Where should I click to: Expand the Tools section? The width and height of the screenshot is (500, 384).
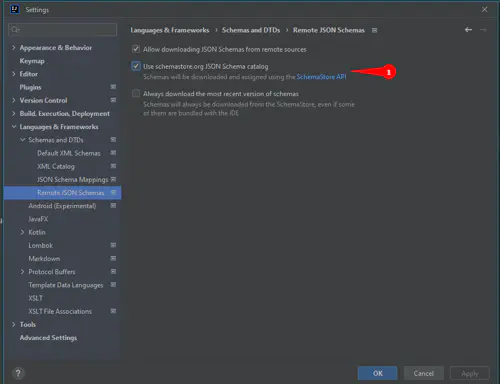[x=14, y=325]
